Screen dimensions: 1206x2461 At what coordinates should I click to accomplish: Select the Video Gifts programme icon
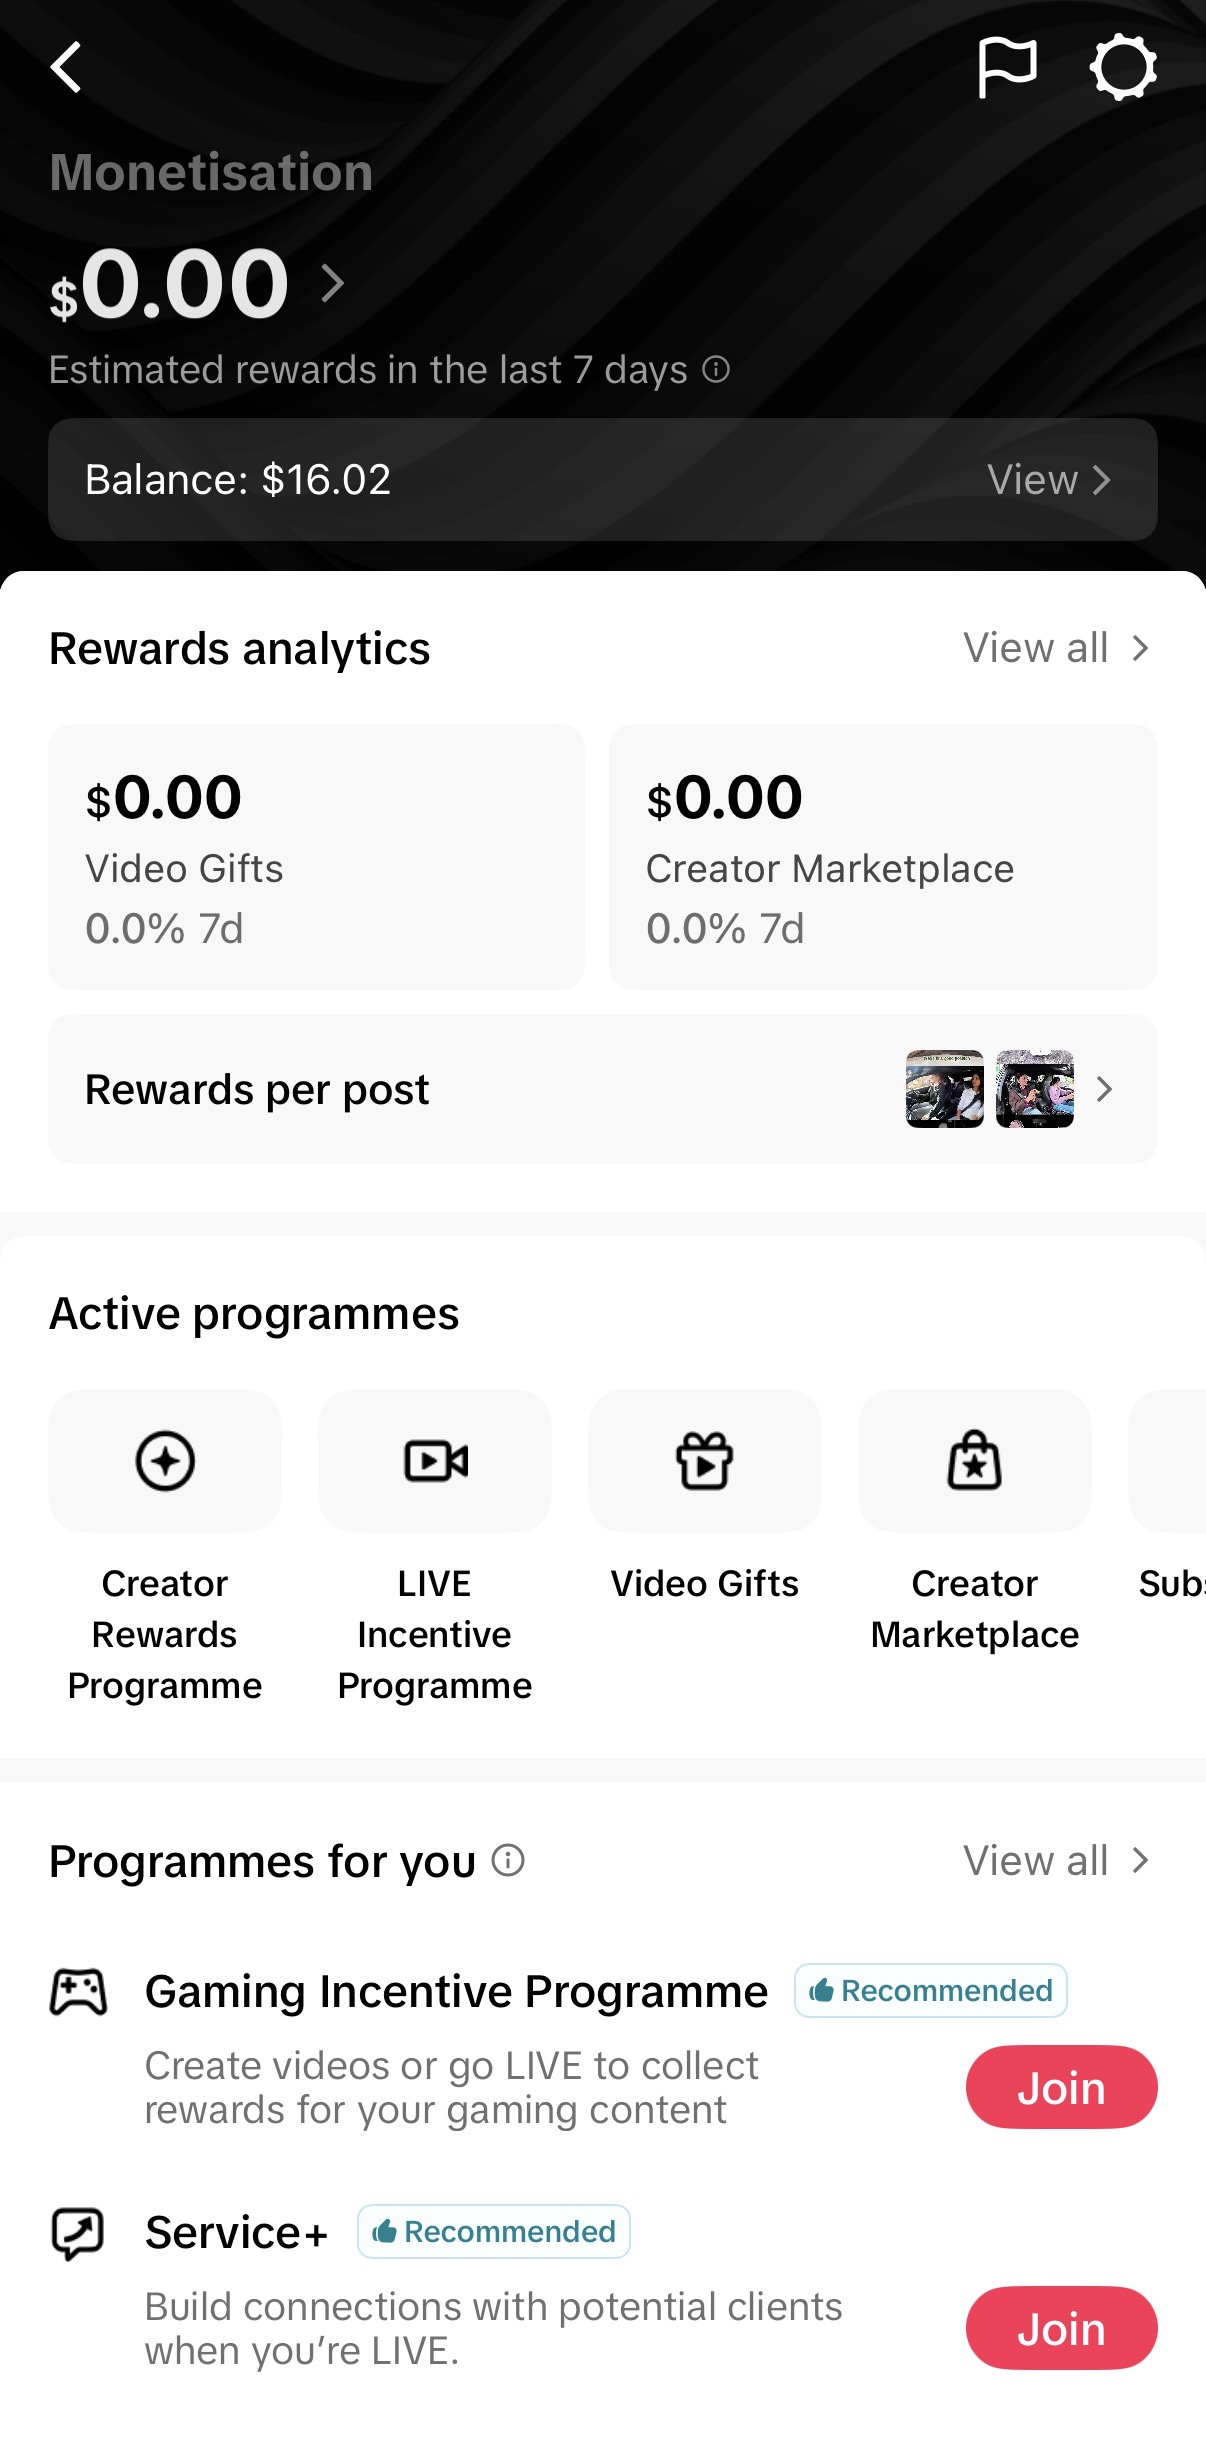tap(705, 1460)
